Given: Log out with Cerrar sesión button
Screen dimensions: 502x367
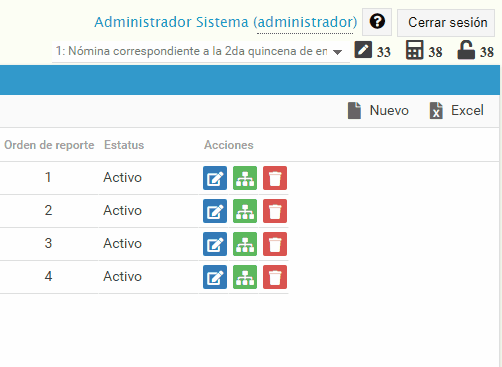Looking at the screenshot, I should (446, 23).
